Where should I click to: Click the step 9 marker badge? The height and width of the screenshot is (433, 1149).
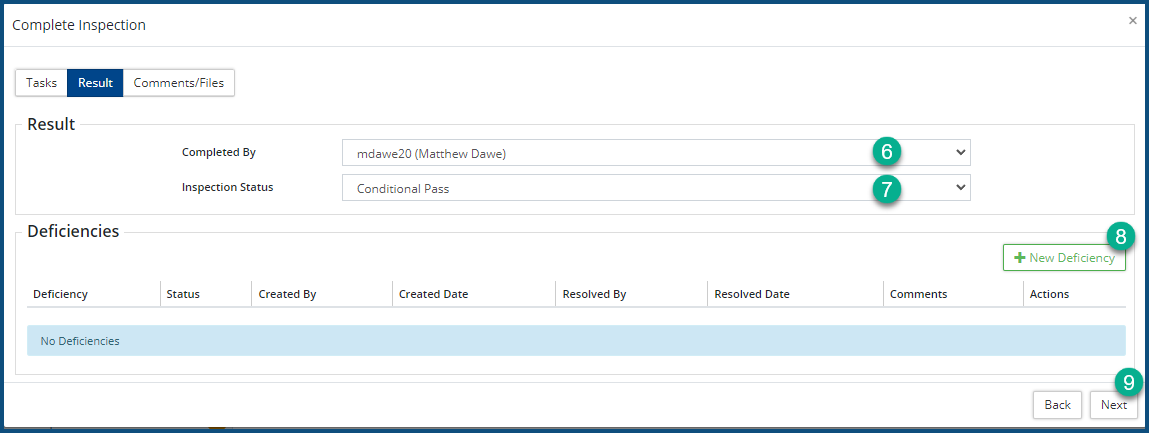[1129, 381]
